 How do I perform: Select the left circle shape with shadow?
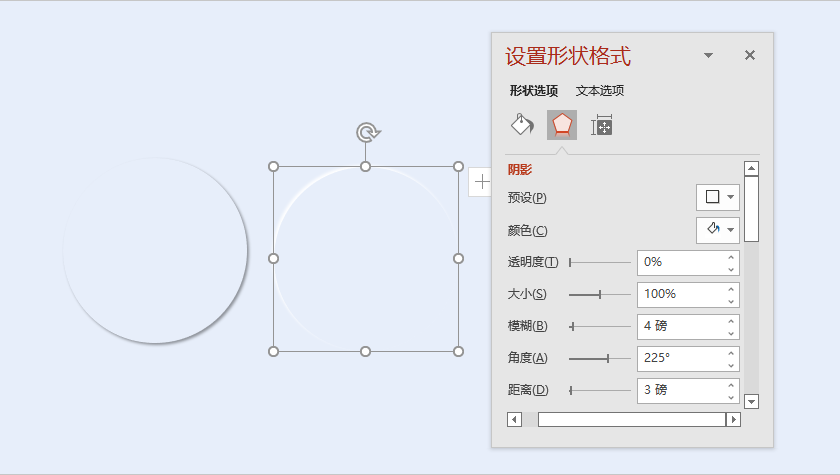[155, 250]
